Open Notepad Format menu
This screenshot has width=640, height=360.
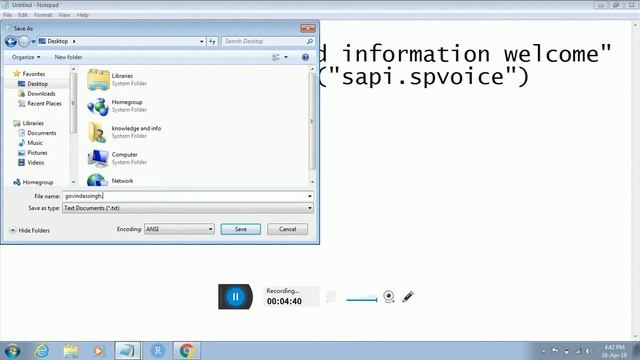click(43, 15)
